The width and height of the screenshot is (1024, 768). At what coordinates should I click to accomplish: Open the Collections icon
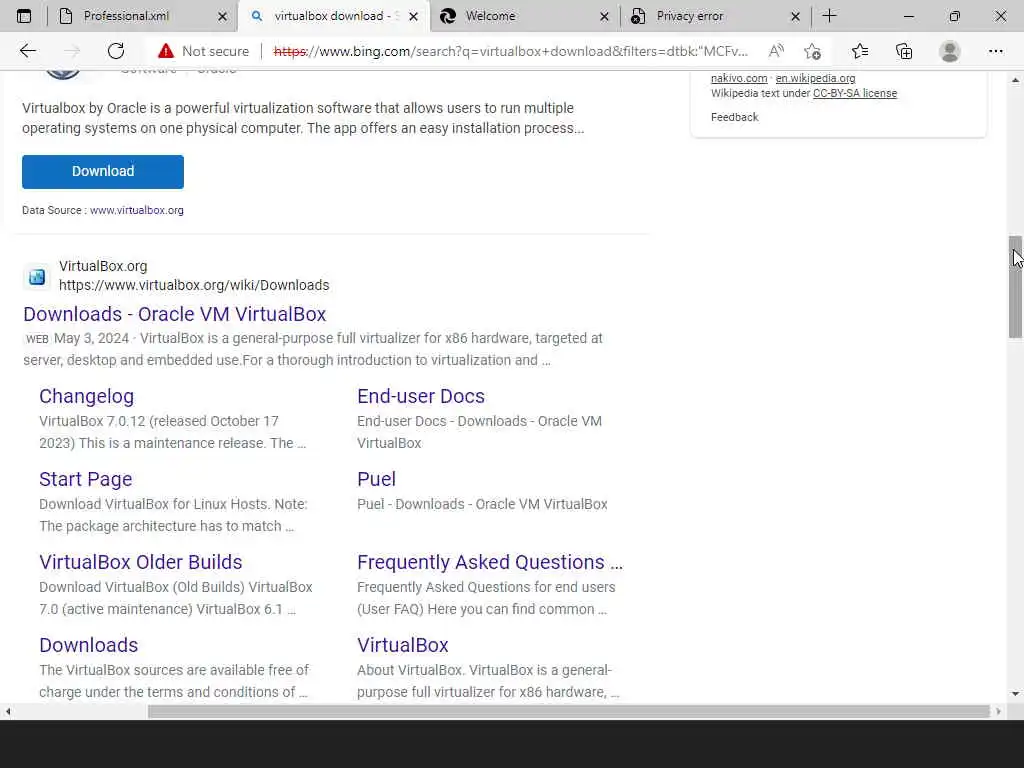pos(904,51)
